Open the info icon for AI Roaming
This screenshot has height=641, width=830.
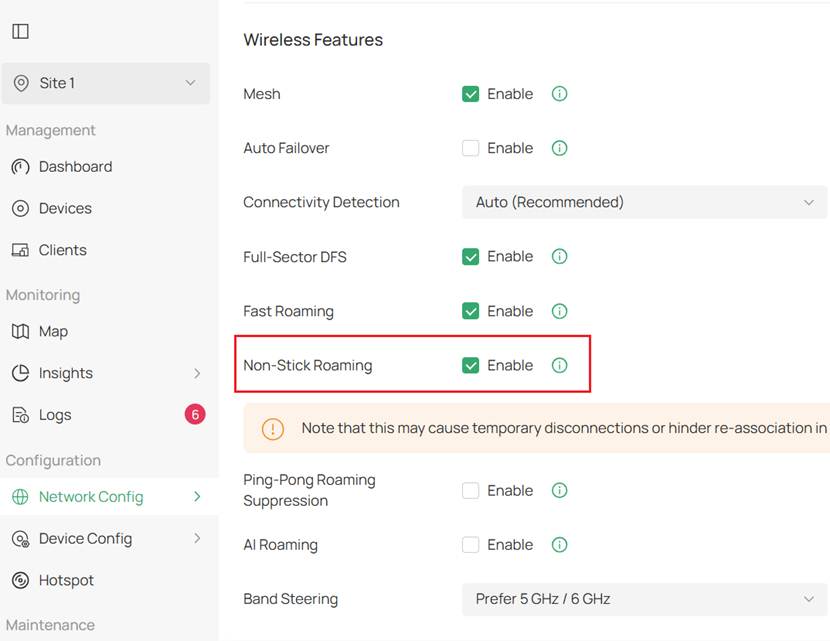[x=560, y=545]
